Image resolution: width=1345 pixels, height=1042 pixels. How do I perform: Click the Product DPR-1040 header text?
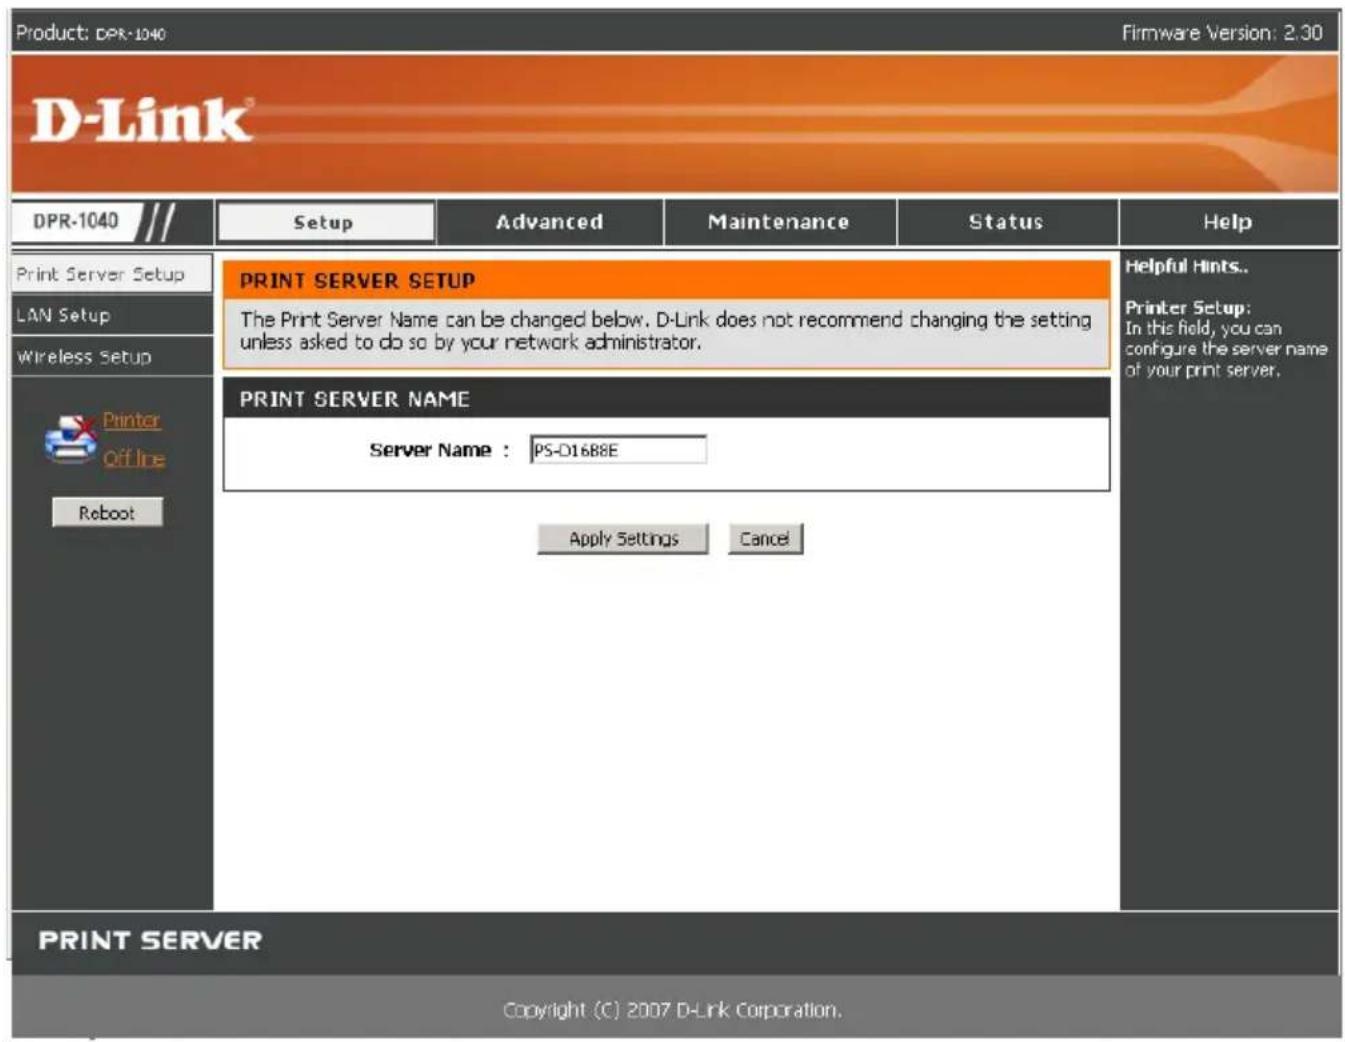[90, 33]
